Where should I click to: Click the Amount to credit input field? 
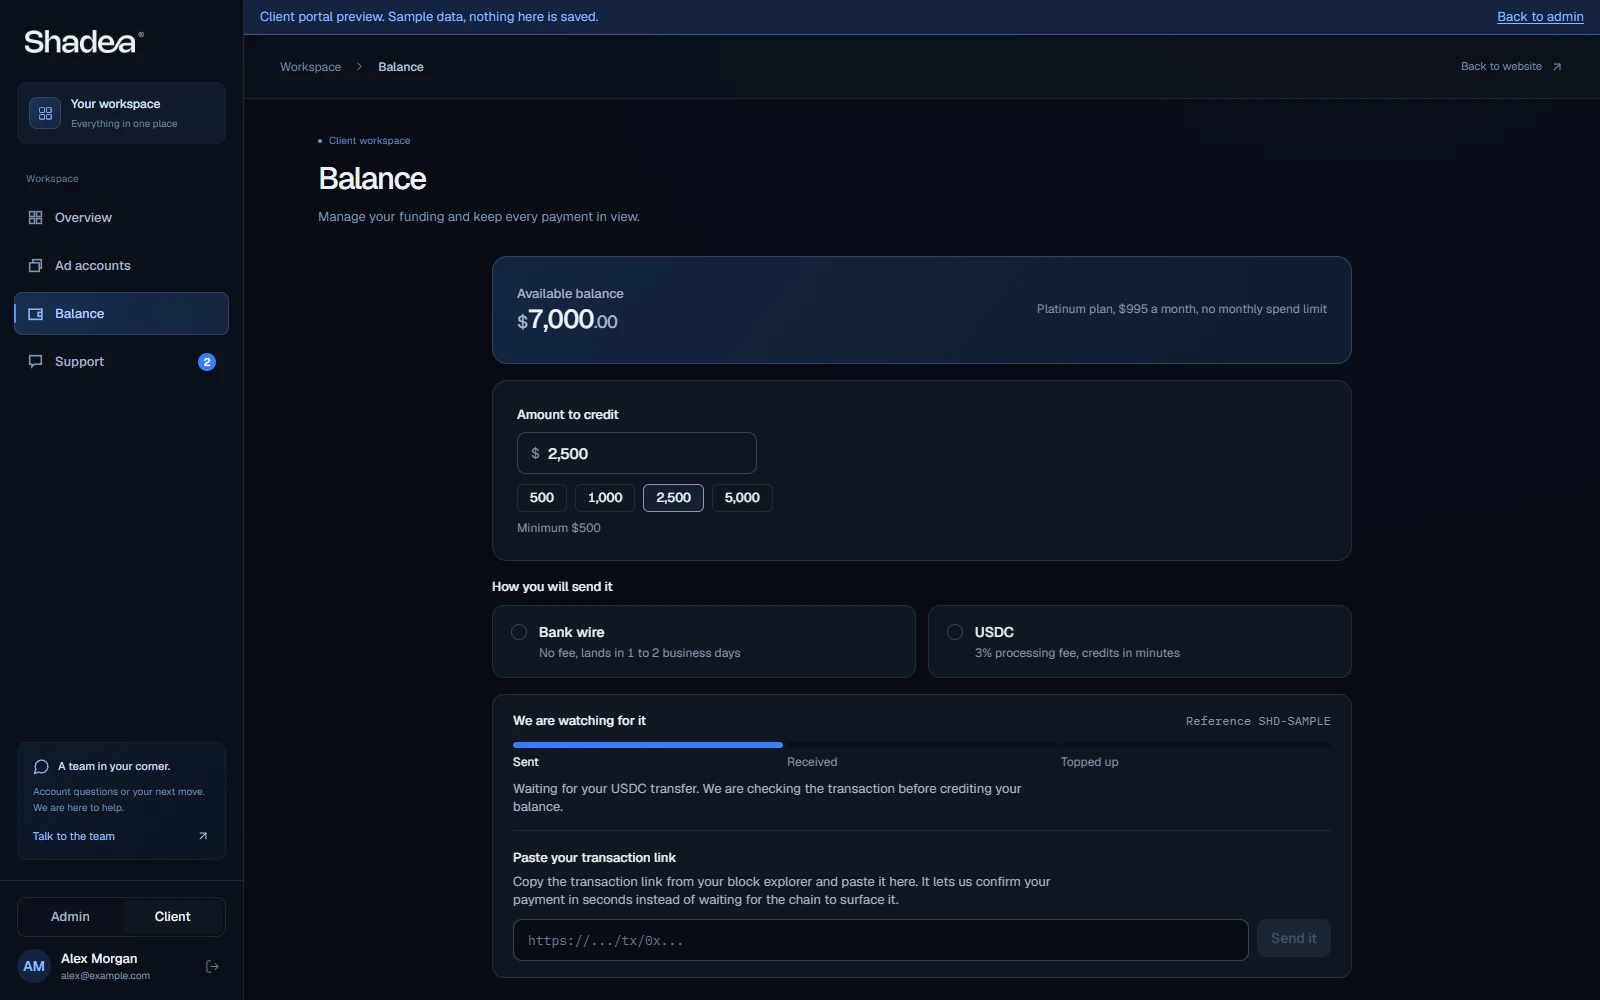click(637, 453)
